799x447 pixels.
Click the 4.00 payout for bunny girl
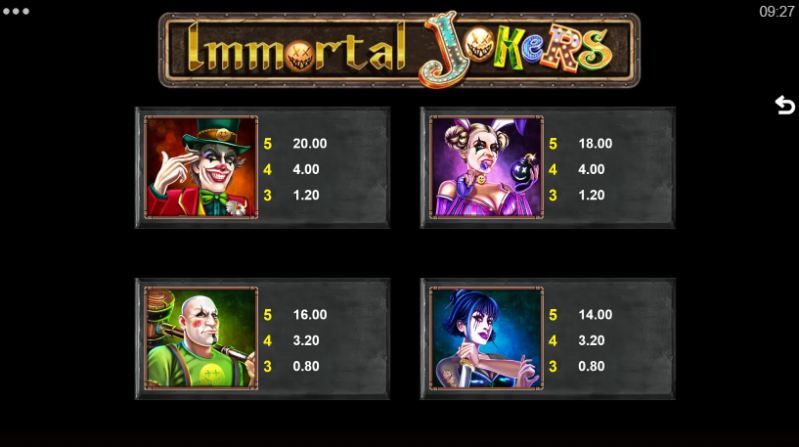(x=591, y=169)
